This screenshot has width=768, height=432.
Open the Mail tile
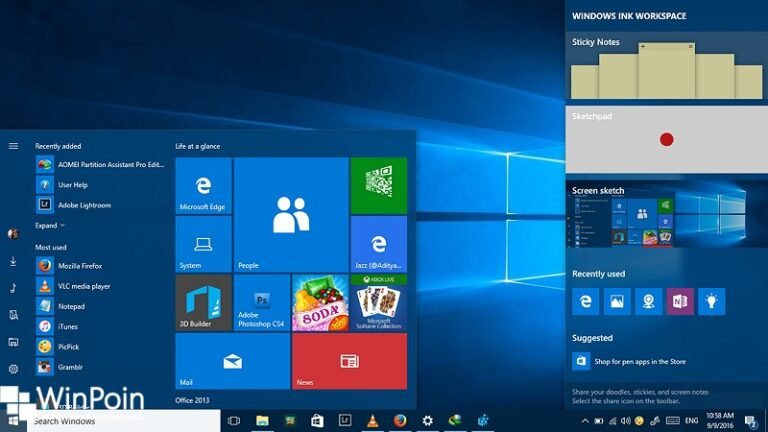232,361
